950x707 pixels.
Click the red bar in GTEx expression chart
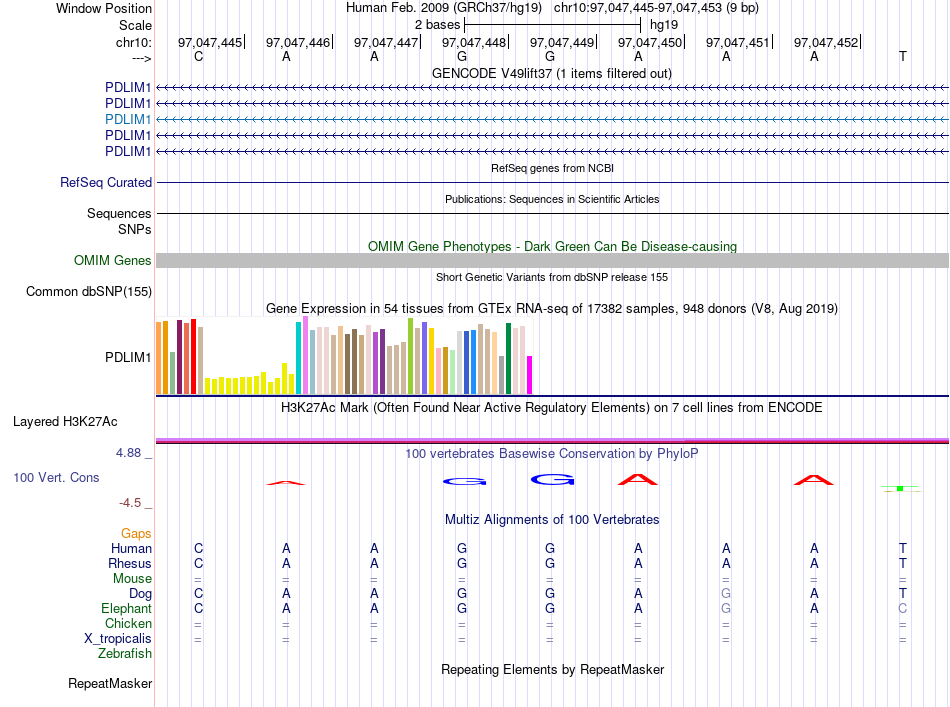[x=193, y=356]
